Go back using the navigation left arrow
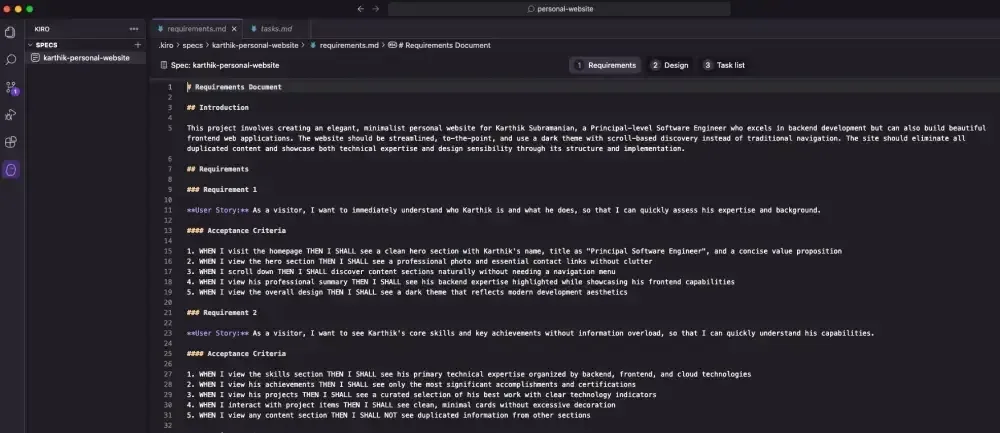Viewport: 1000px width, 433px height. [x=360, y=9]
